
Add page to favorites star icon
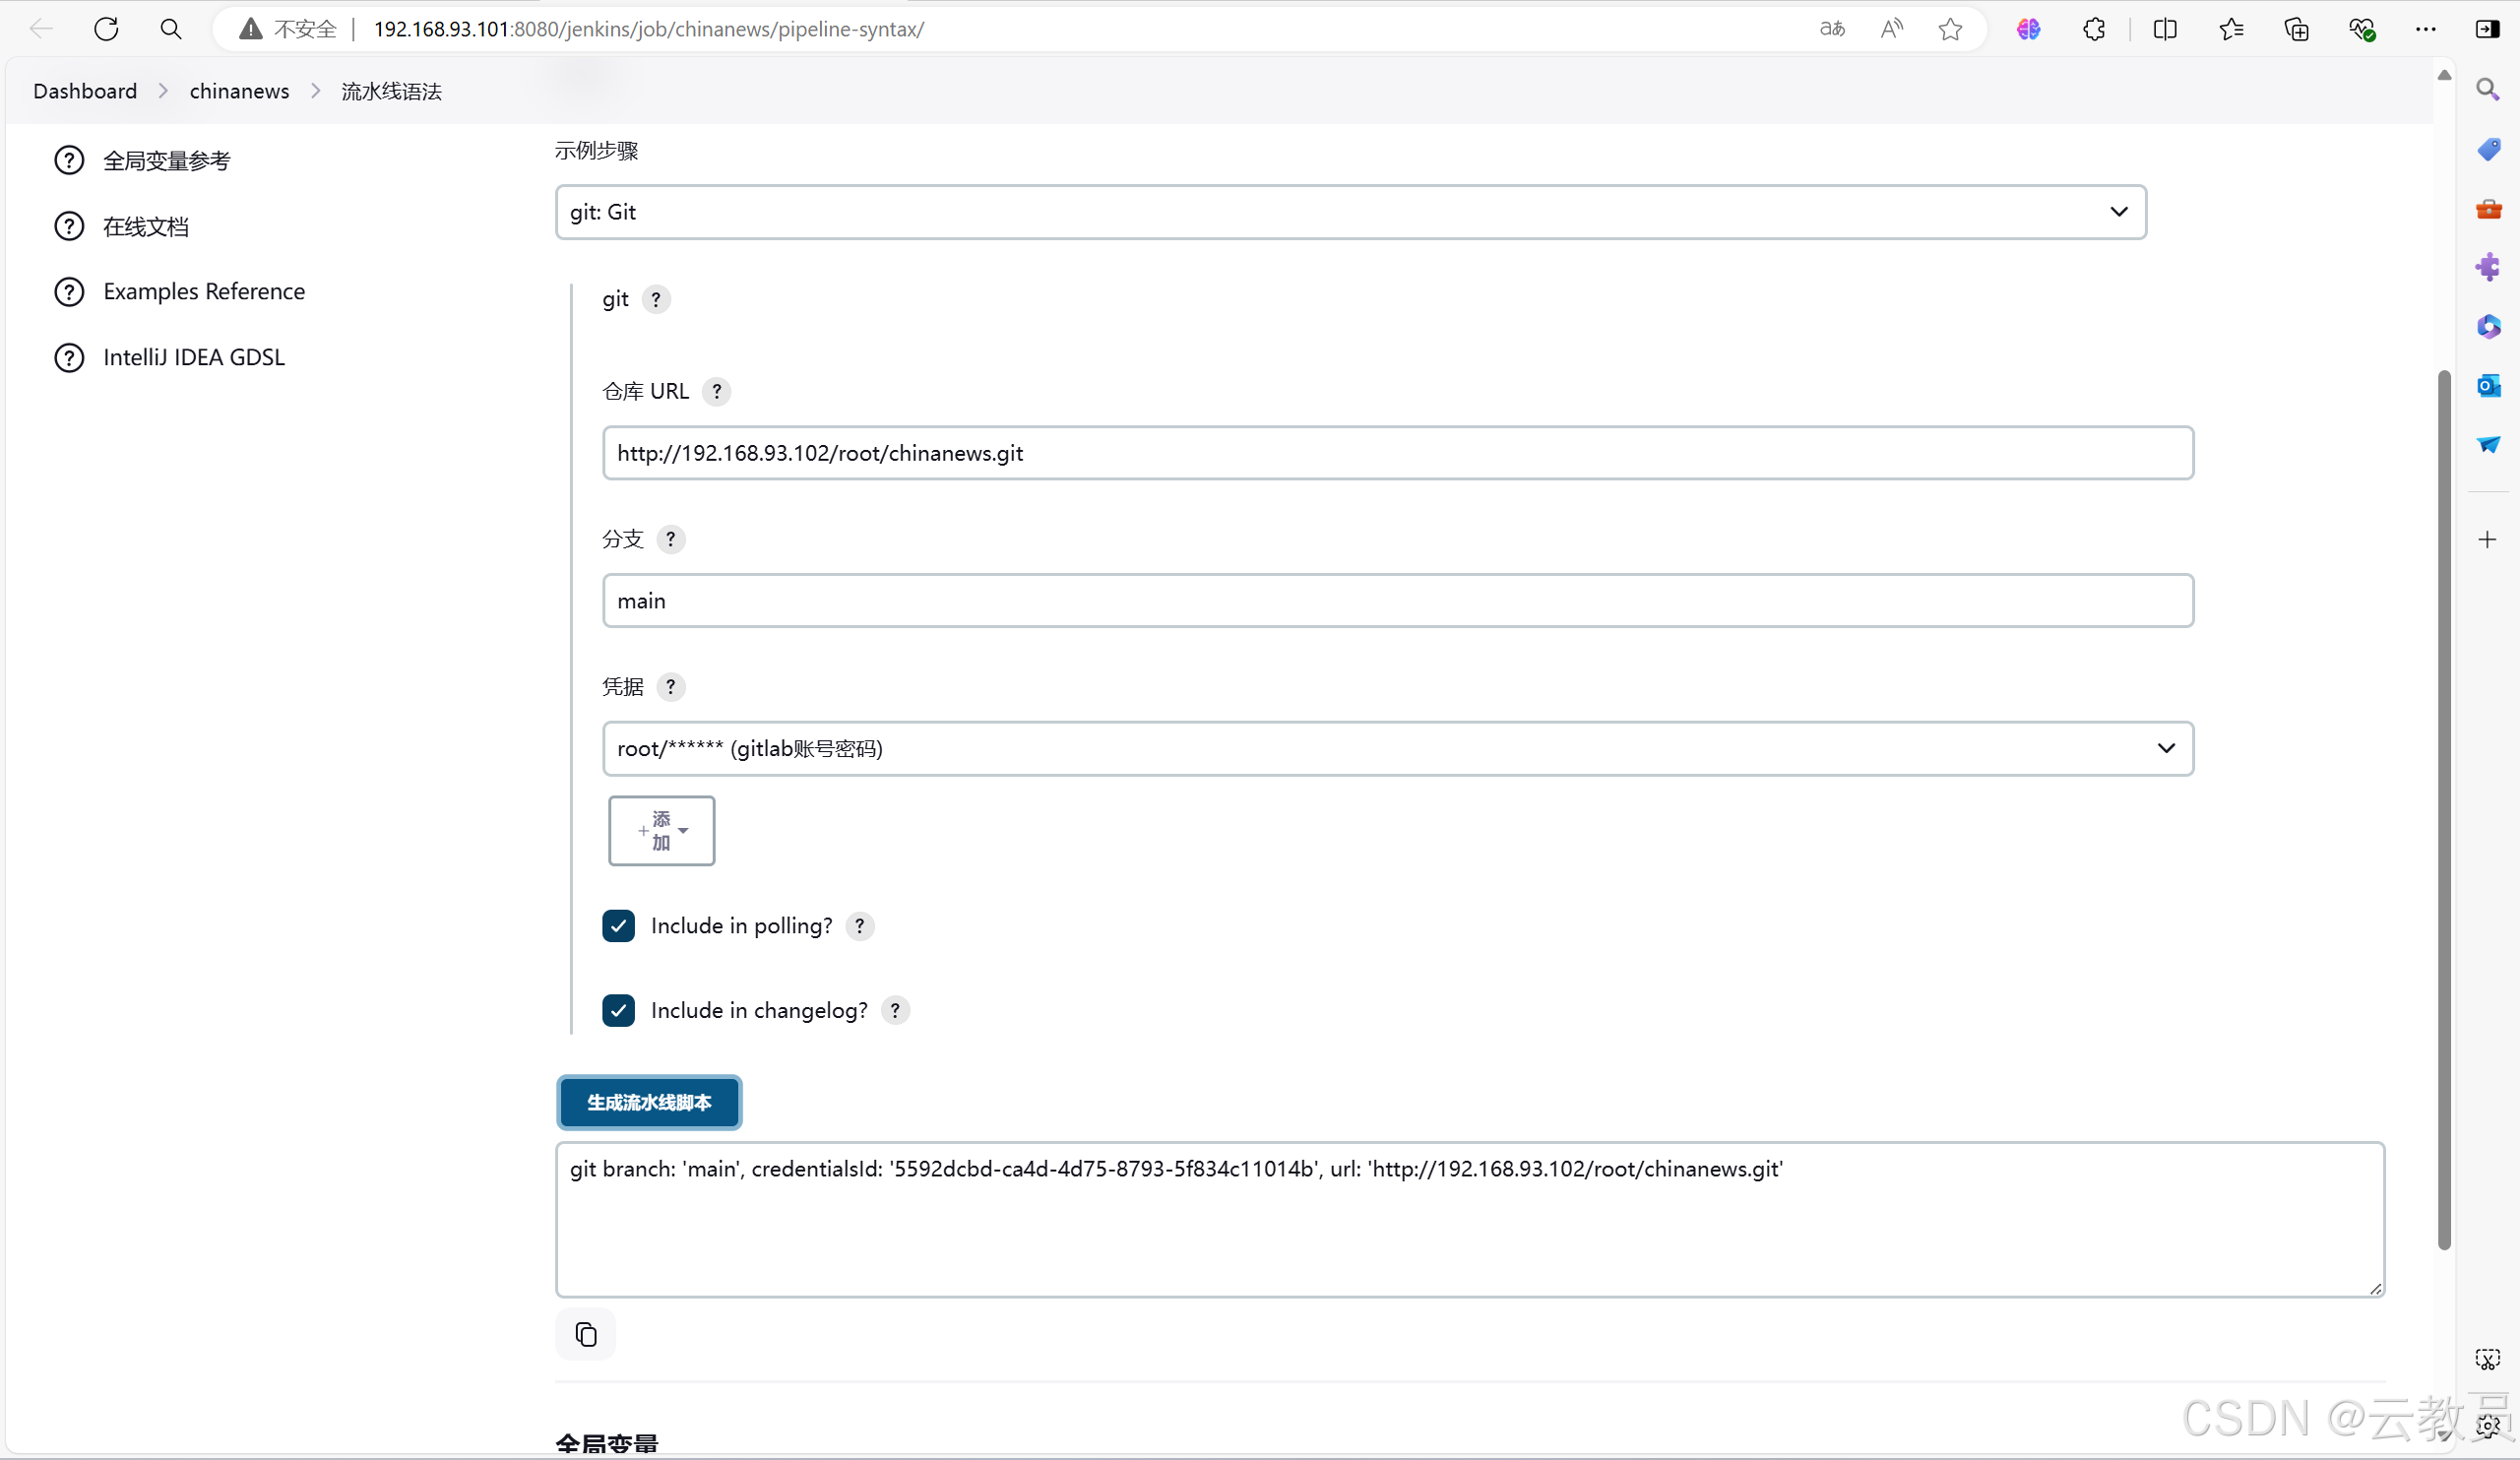1950,29
